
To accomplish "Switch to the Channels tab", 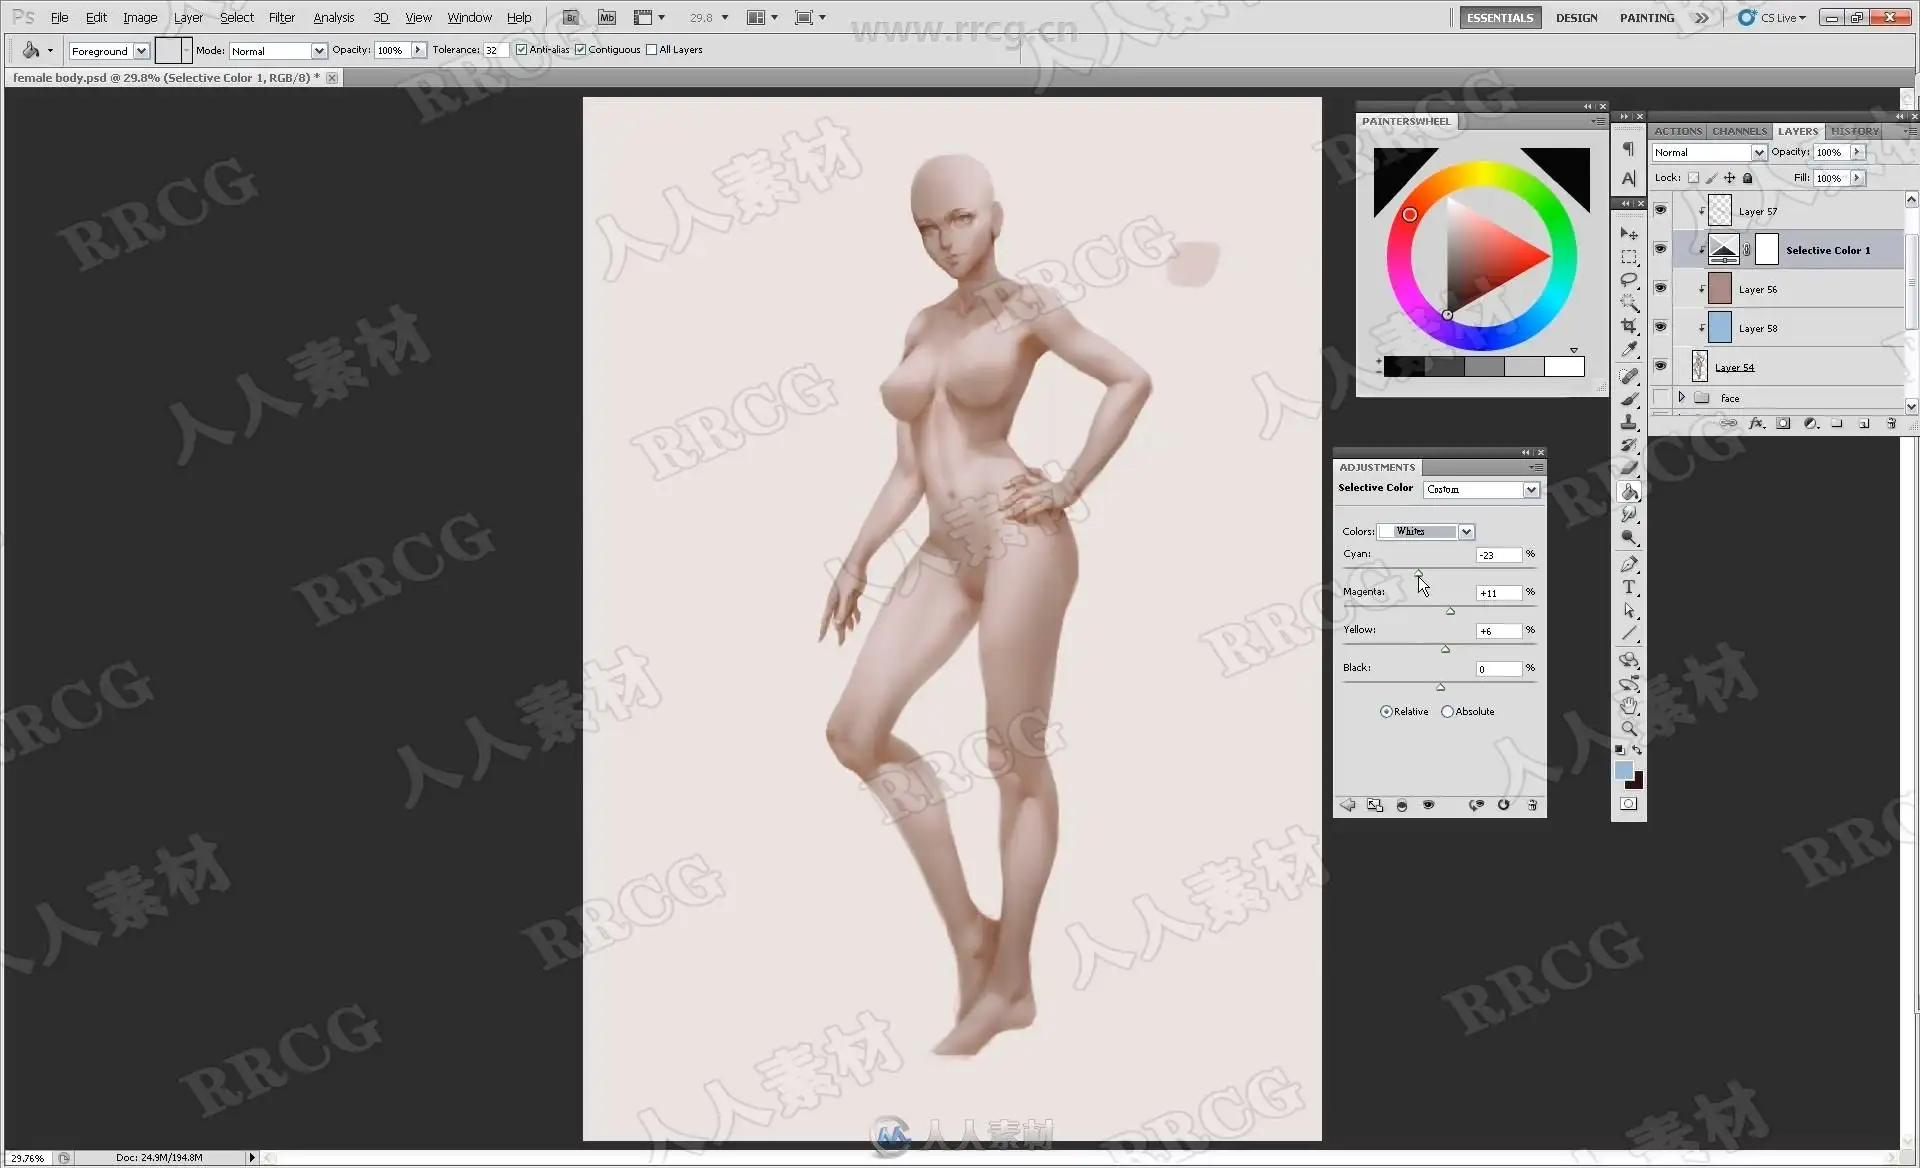I will click(x=1738, y=131).
